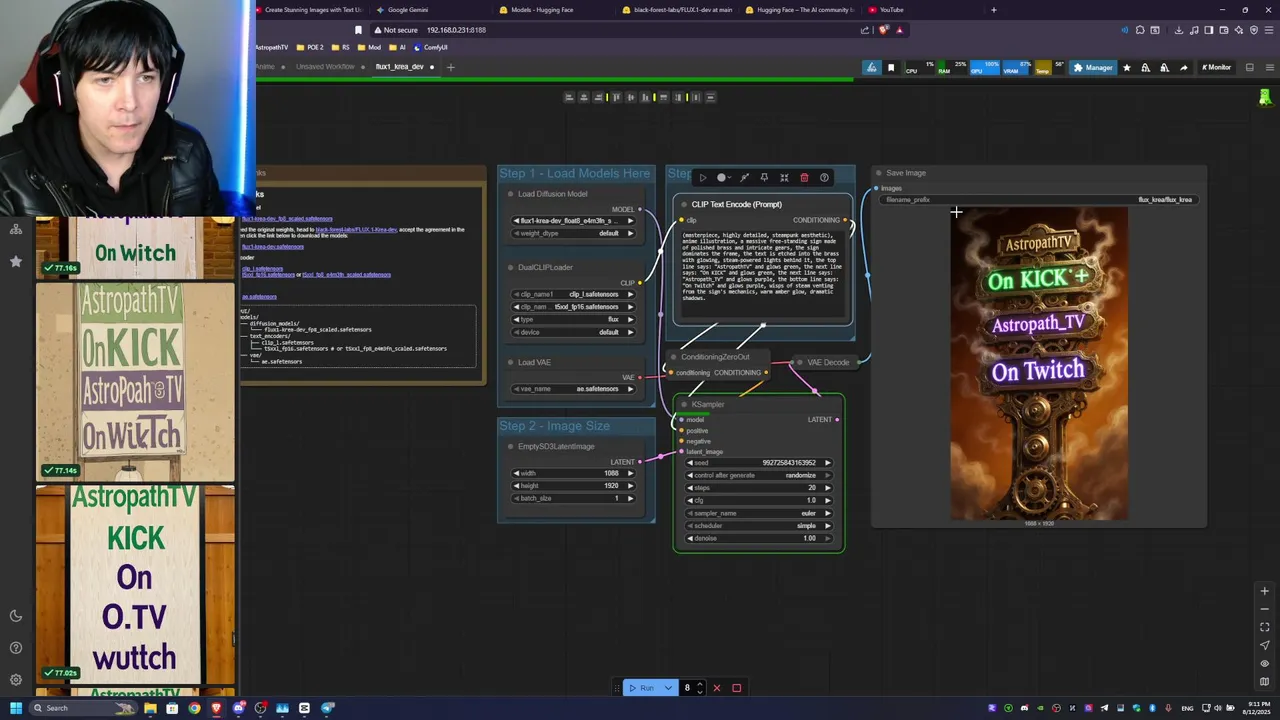The width and height of the screenshot is (1280, 720).
Task: Change vae_name ae.safetensors selector
Action: click(574, 389)
